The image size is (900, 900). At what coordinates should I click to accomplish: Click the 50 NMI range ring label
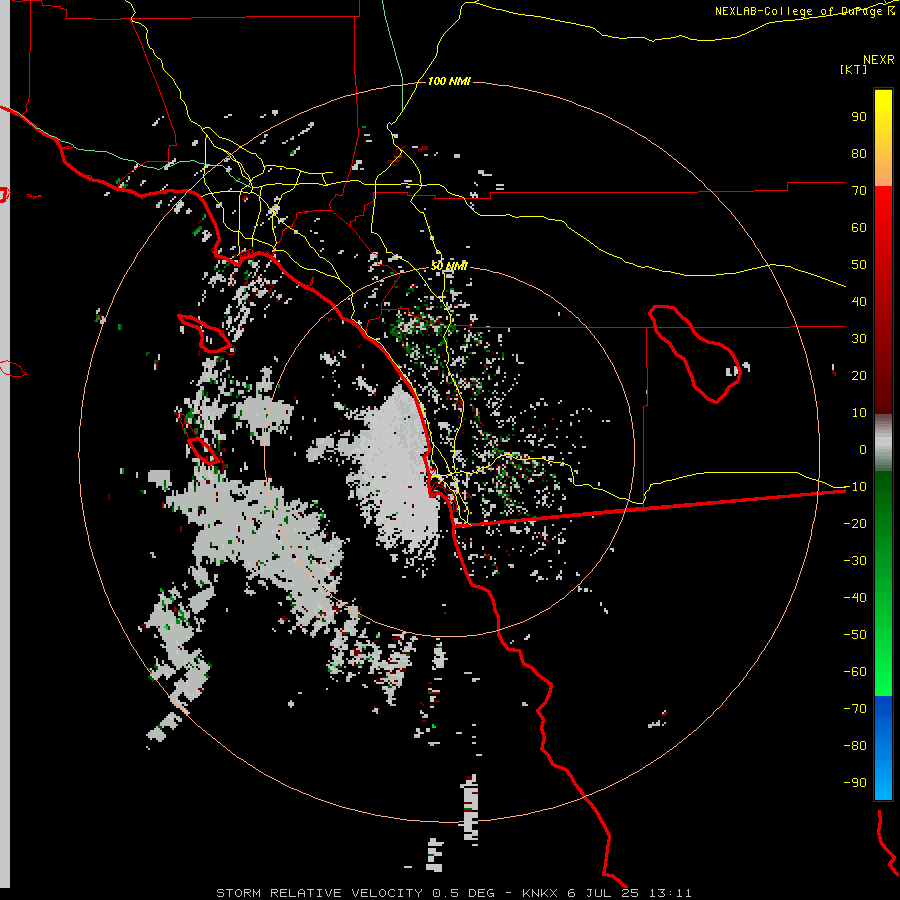coord(449,266)
